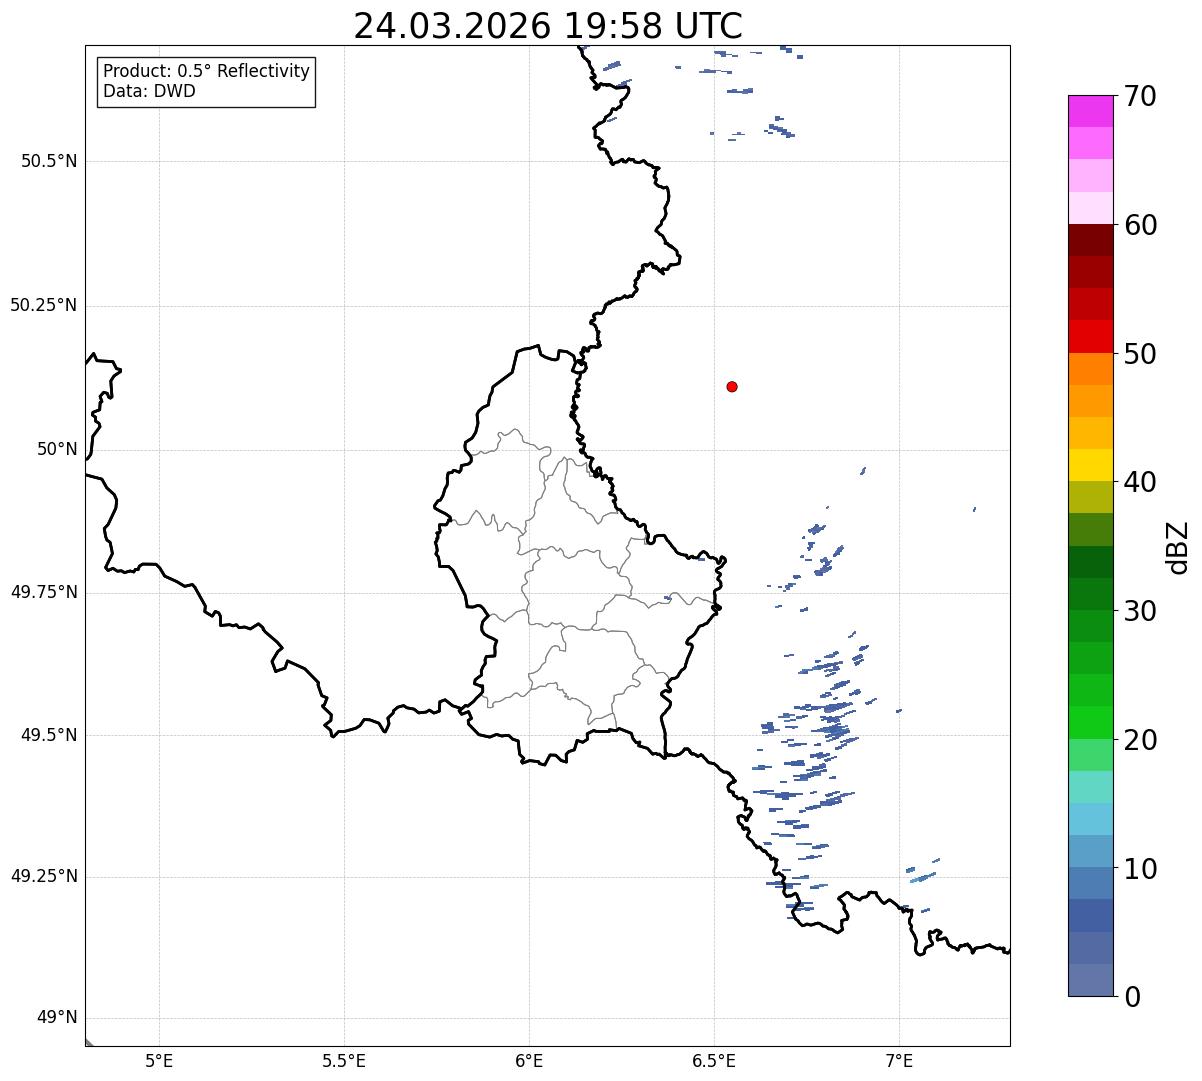Click the 5°E longitude label
This screenshot has width=1202, height=1081.
tap(159, 1061)
